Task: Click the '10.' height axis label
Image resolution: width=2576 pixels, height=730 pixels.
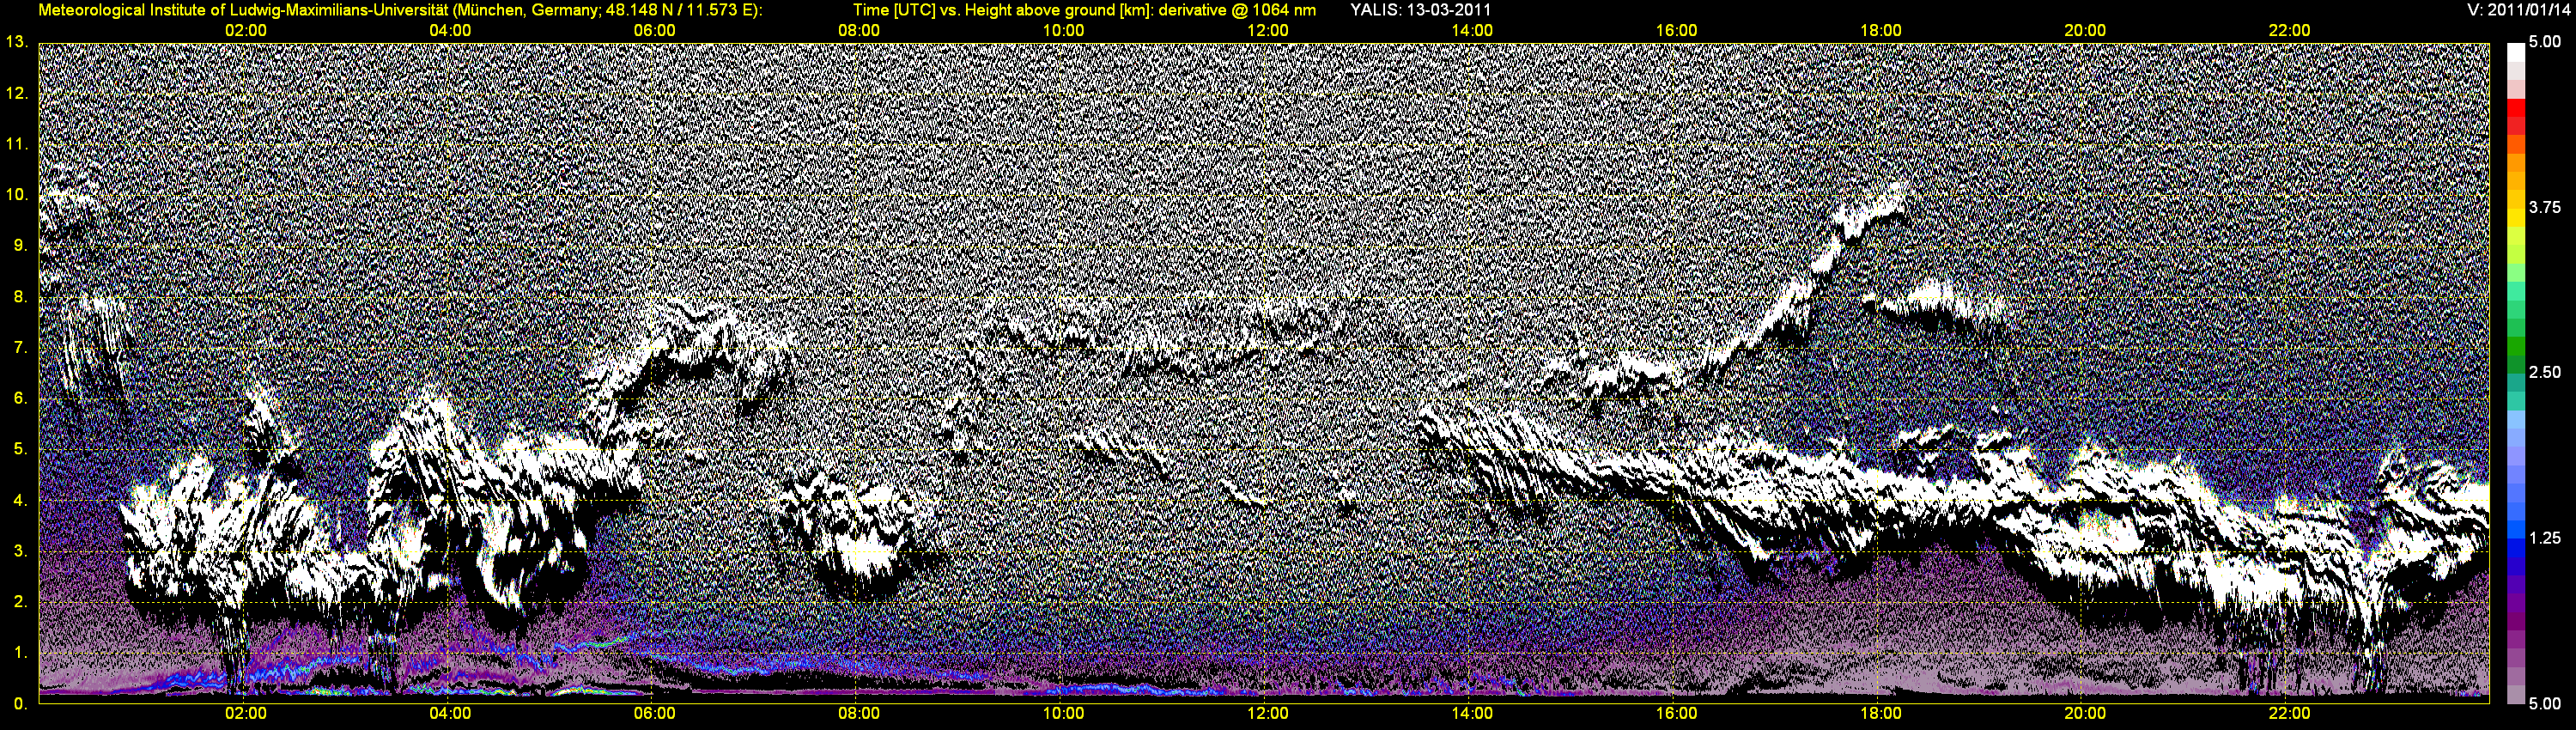Action: click(x=17, y=195)
